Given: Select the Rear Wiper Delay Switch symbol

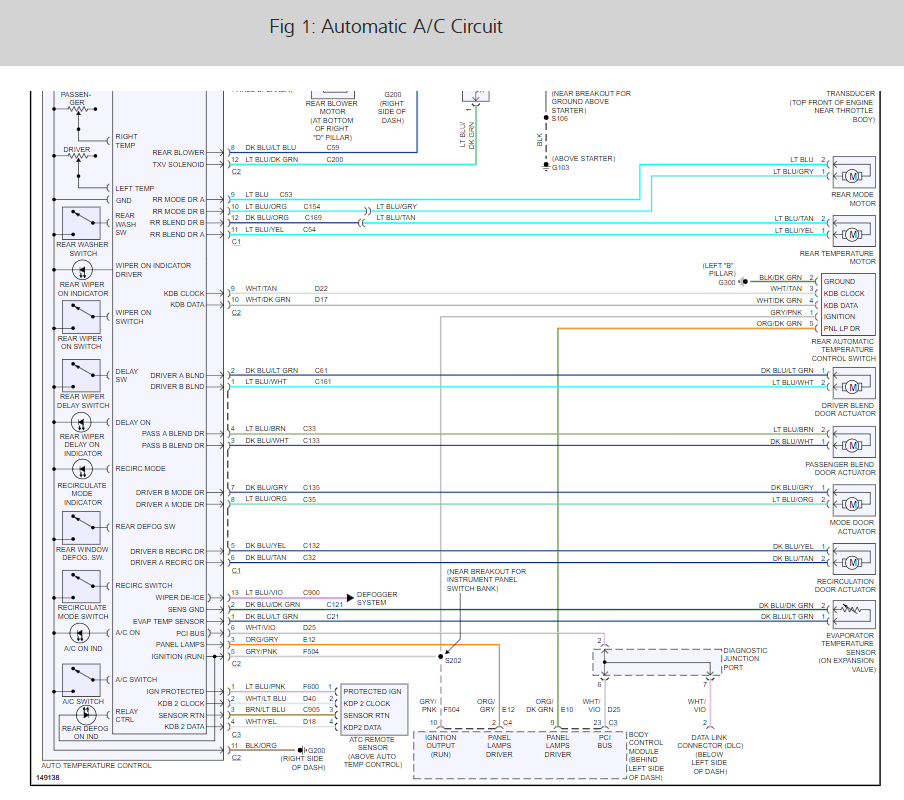Looking at the screenshot, I should click(83, 375).
